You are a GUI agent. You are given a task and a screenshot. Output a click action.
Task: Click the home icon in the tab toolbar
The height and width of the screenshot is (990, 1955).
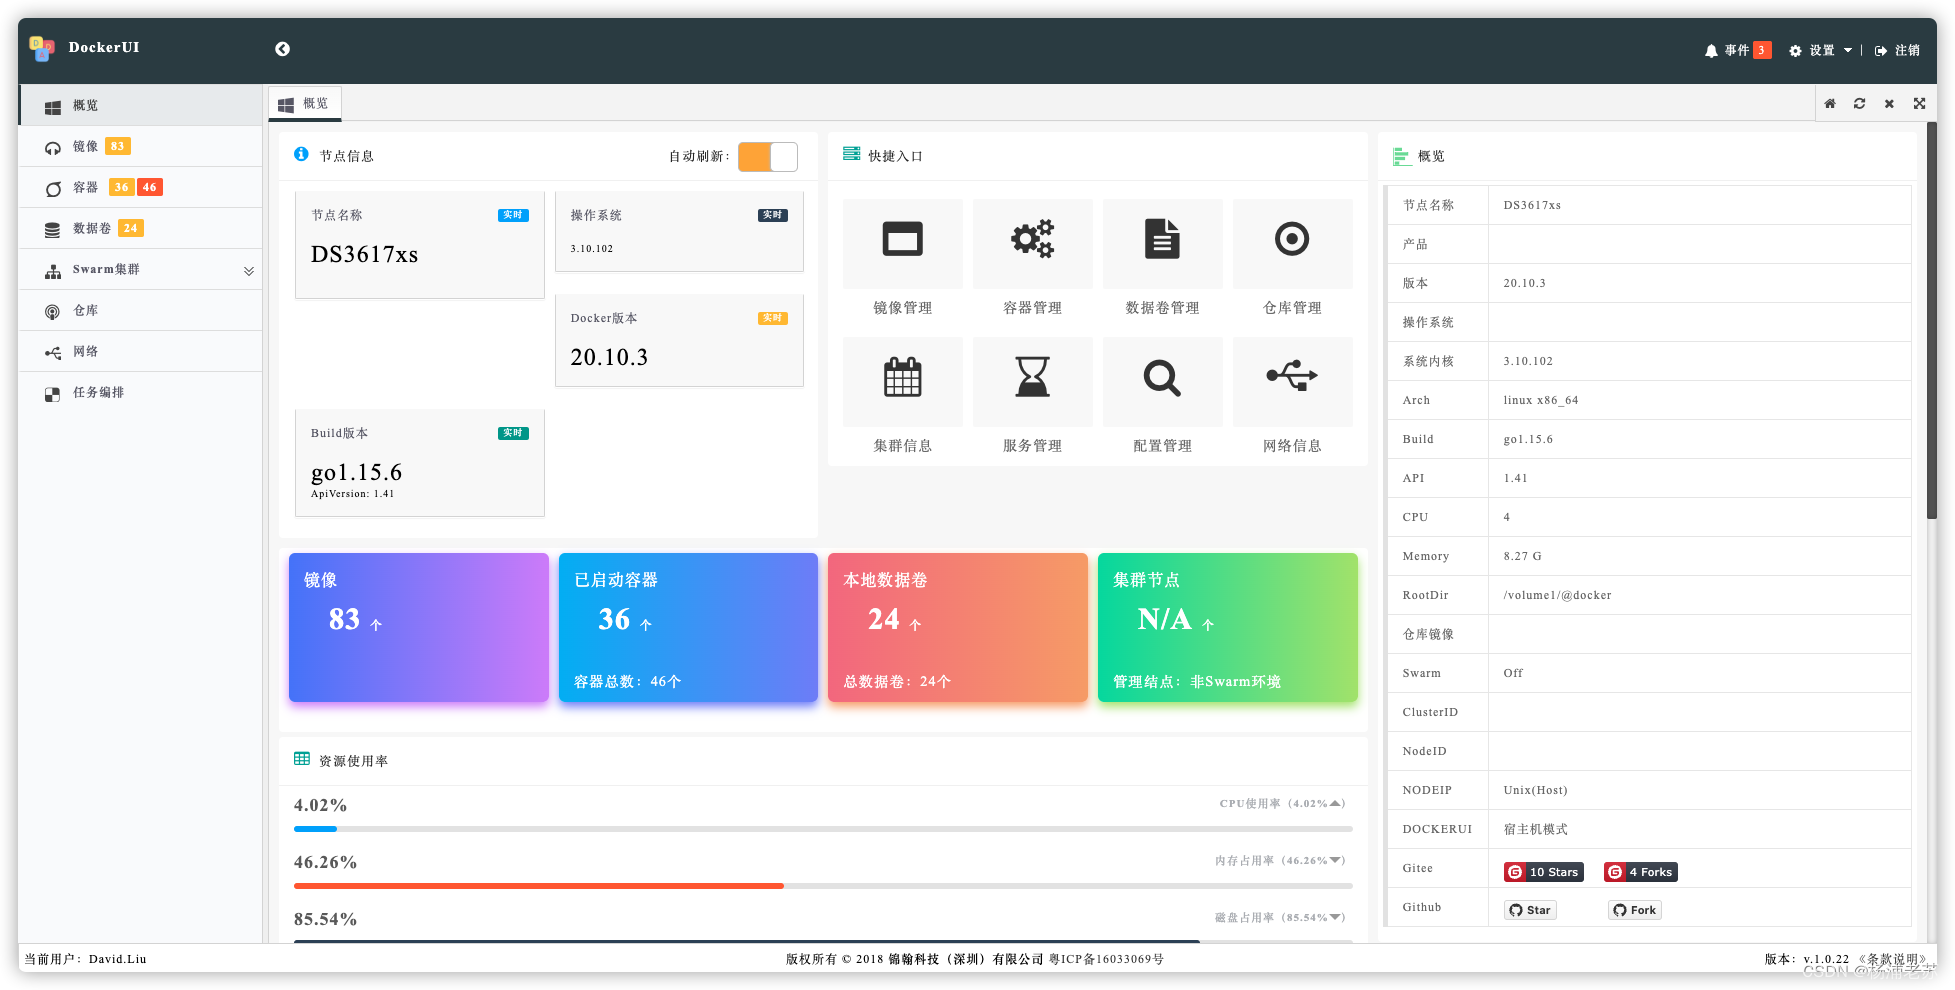[1830, 103]
